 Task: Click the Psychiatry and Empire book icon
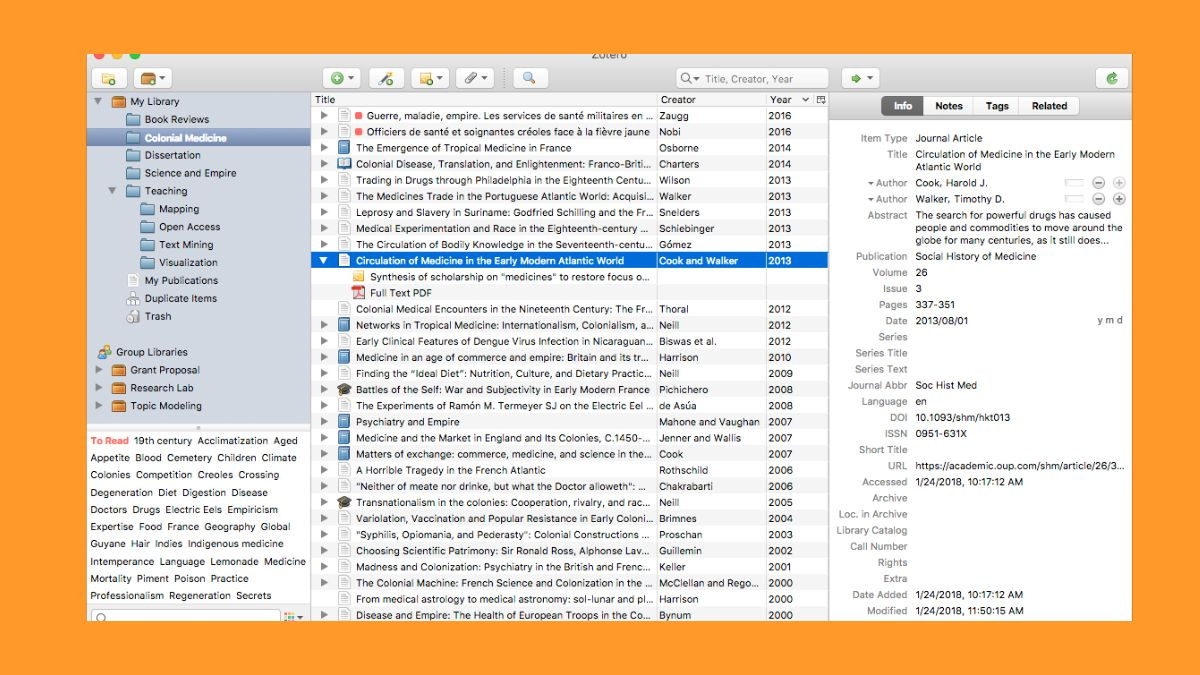[x=344, y=422]
